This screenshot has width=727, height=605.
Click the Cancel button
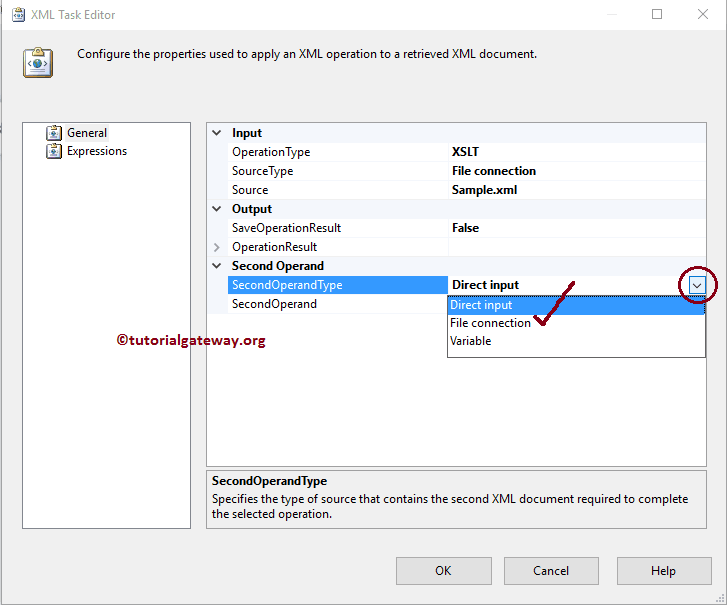(551, 571)
